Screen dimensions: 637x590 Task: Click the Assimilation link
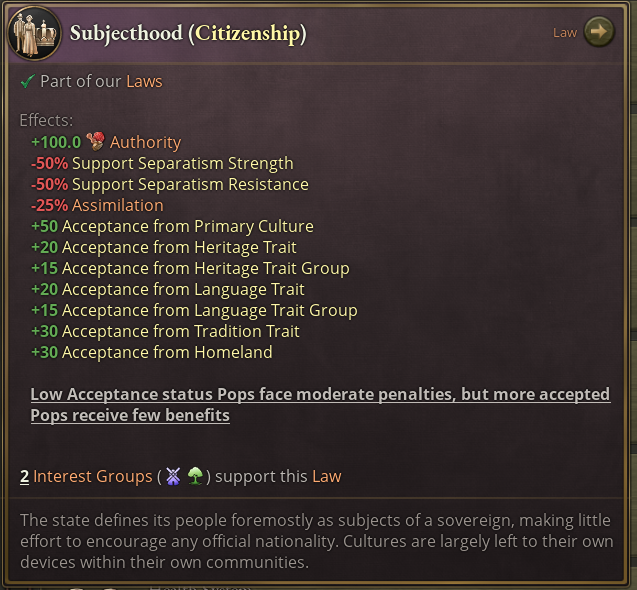[x=117, y=206]
